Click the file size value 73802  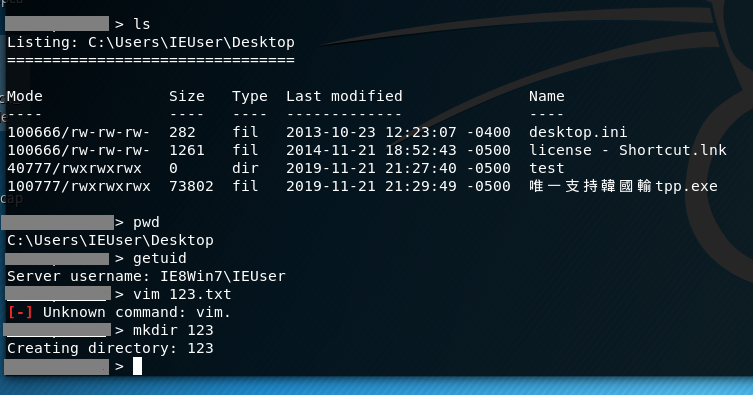(191, 186)
